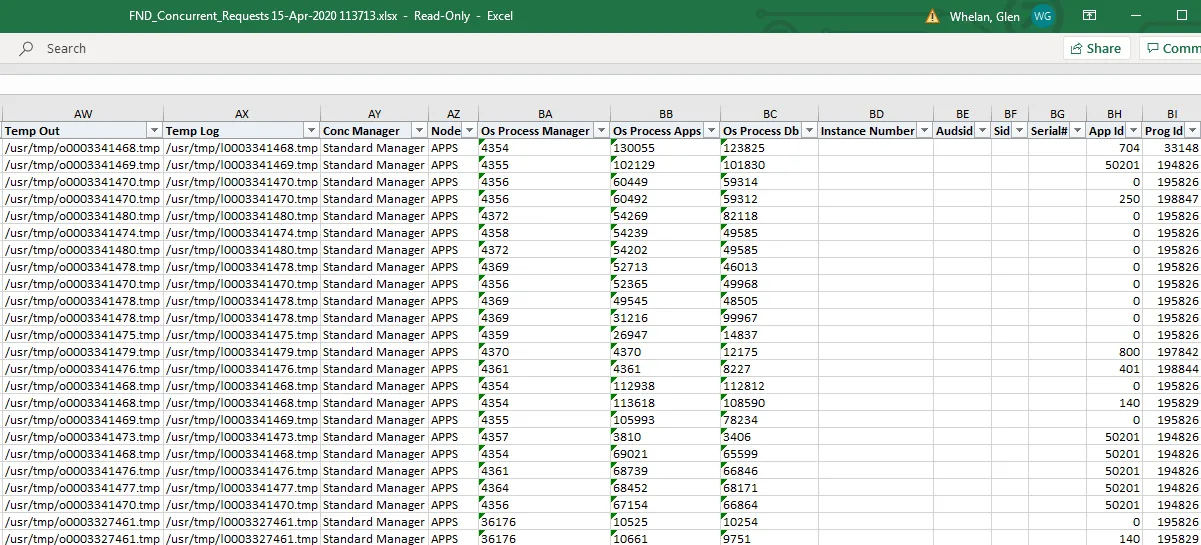Expand the App Id filter dropdown
This screenshot has width=1201, height=545.
(1133, 131)
